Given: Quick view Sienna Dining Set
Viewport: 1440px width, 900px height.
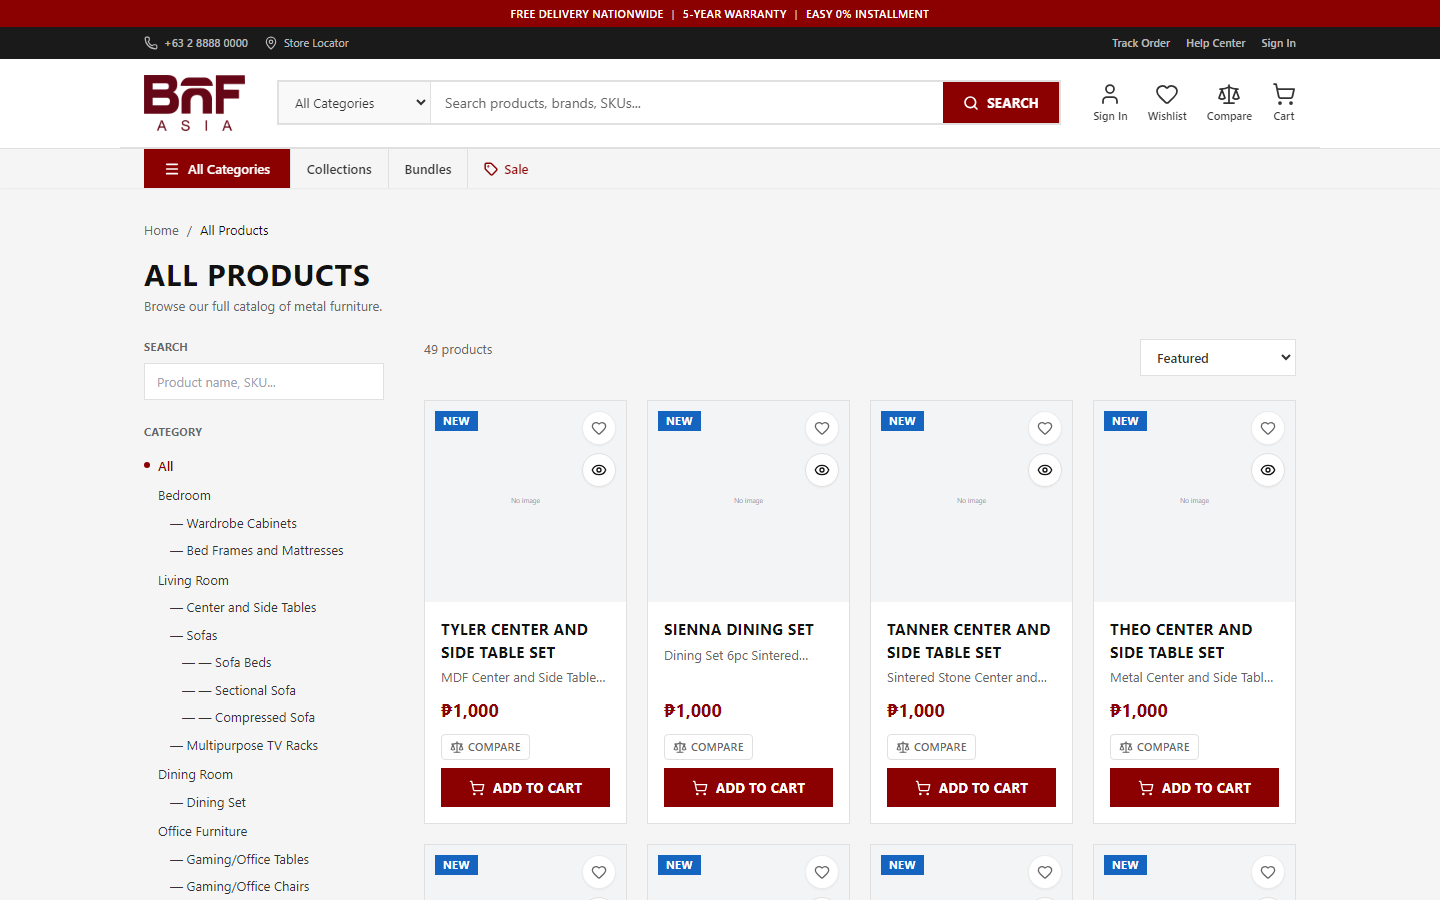Looking at the screenshot, I should 822,470.
